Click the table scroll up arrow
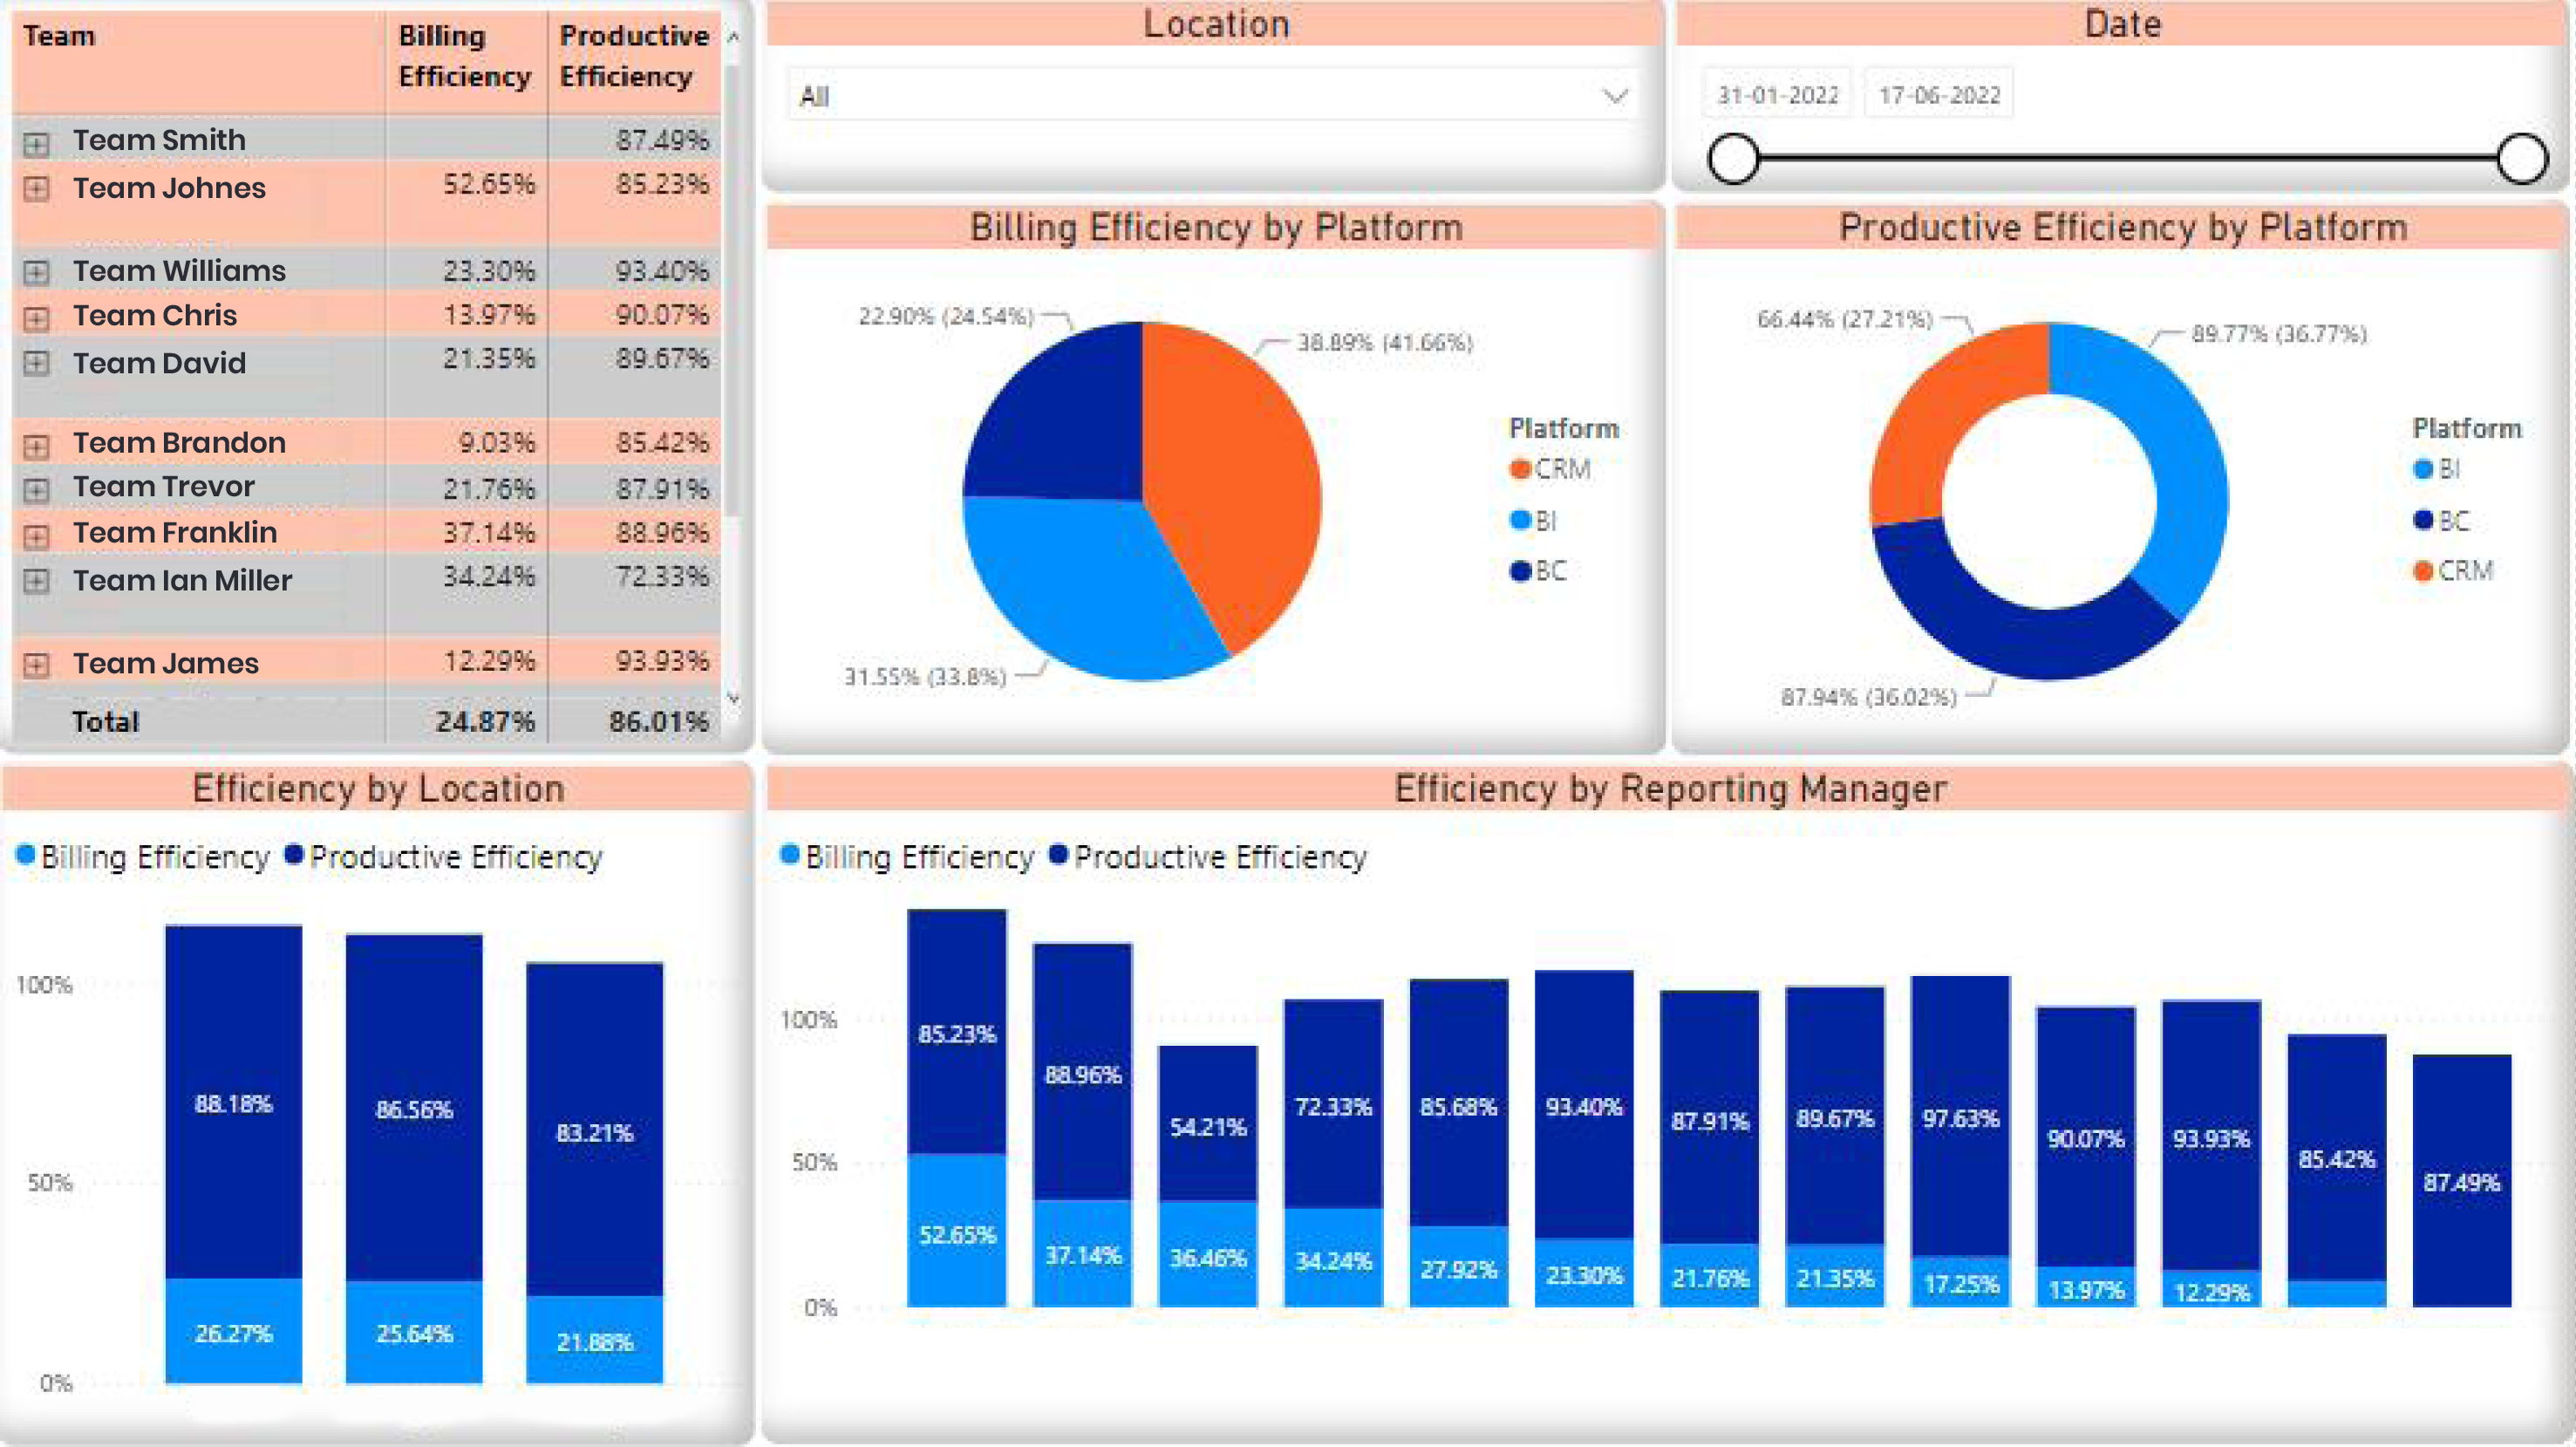This screenshot has height=1447, width=2576. (x=733, y=37)
